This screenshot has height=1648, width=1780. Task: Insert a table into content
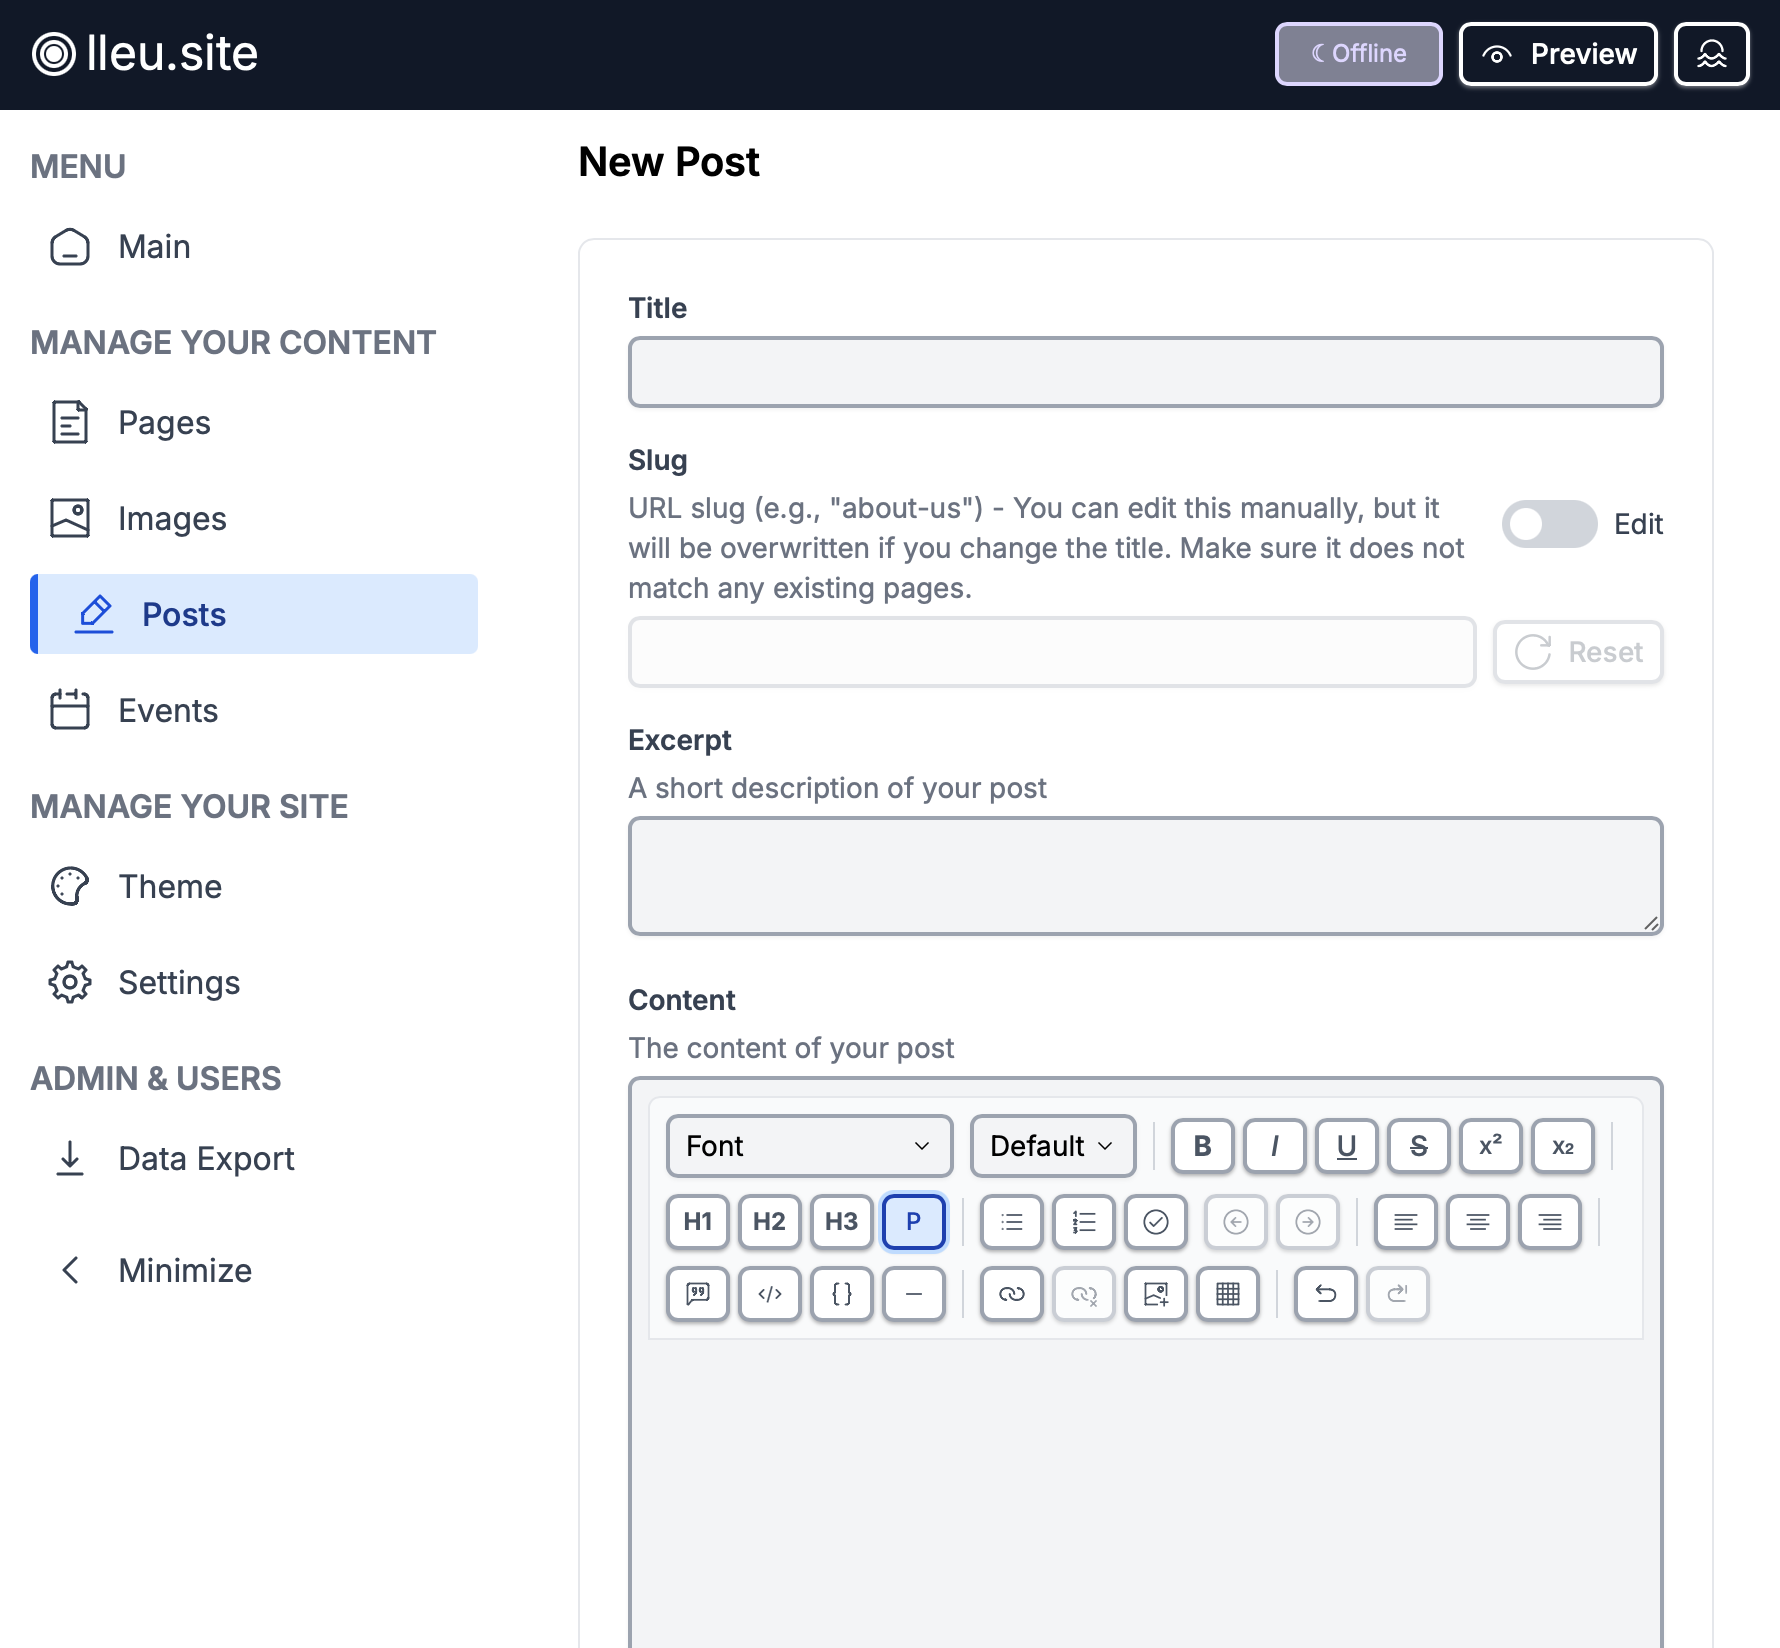tap(1228, 1294)
